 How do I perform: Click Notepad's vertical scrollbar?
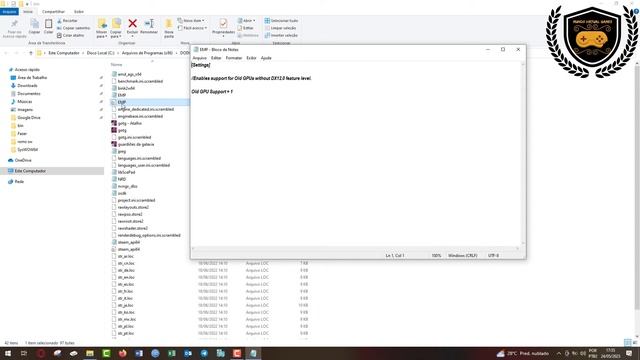coord(523,154)
